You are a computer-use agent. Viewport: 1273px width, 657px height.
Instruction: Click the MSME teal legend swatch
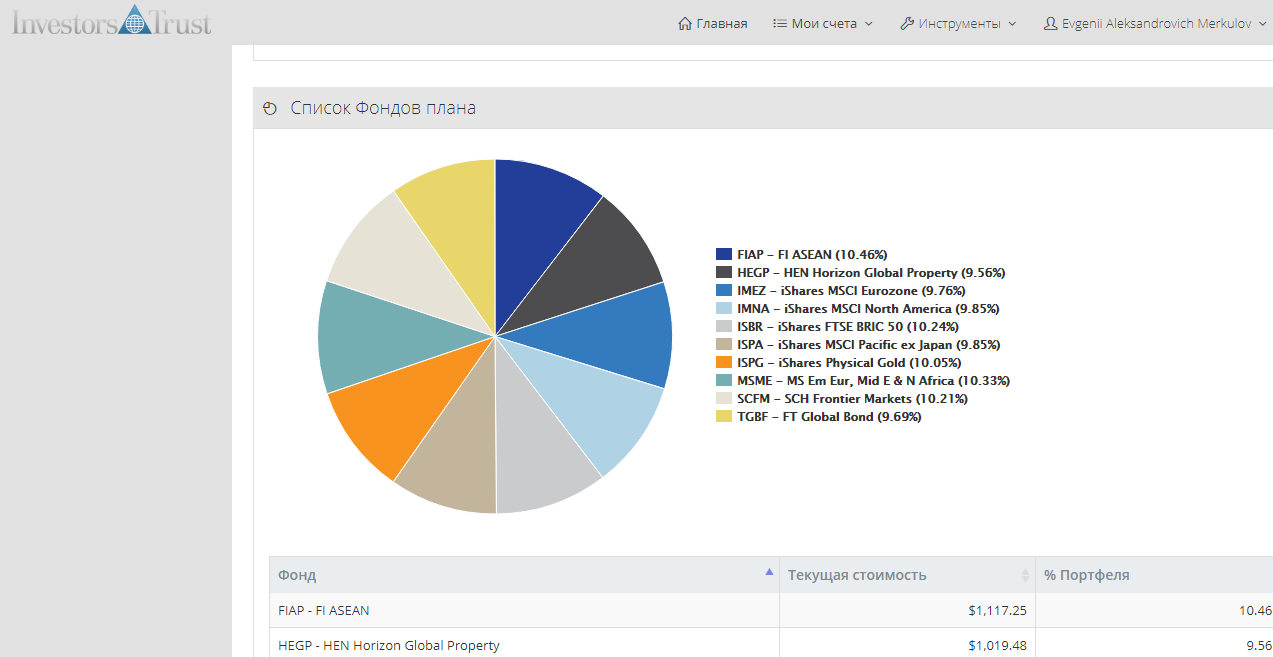pos(724,381)
